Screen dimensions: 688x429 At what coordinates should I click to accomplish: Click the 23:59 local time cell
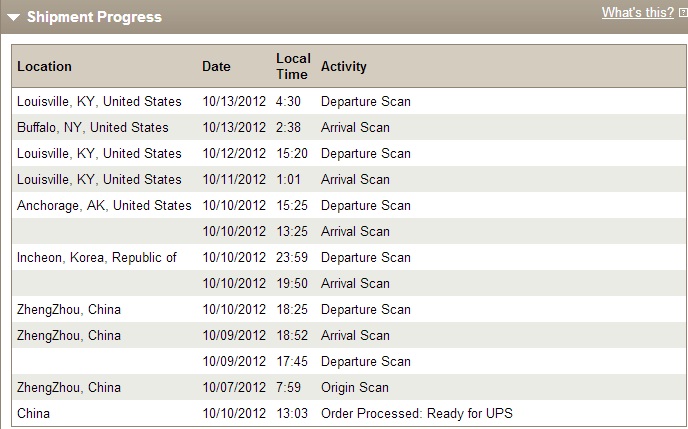(292, 257)
